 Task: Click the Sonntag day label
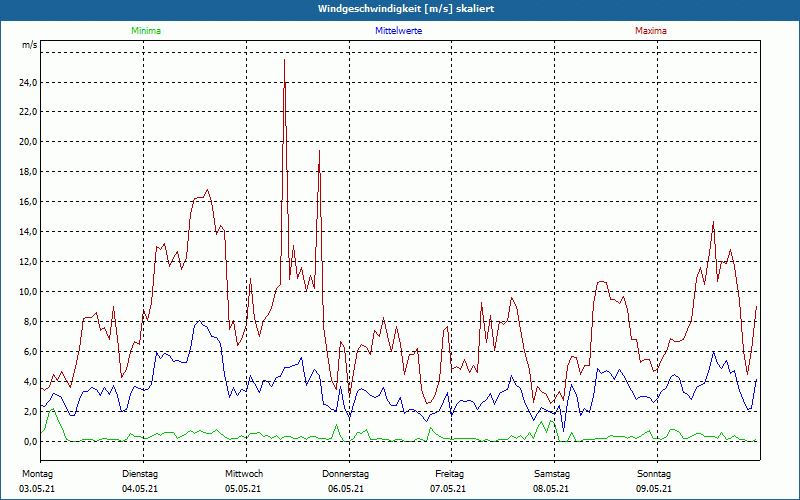[654, 474]
